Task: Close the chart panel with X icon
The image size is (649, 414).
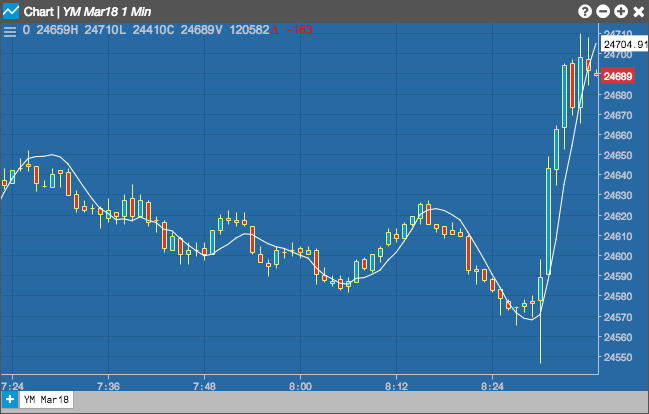Action: coord(637,11)
